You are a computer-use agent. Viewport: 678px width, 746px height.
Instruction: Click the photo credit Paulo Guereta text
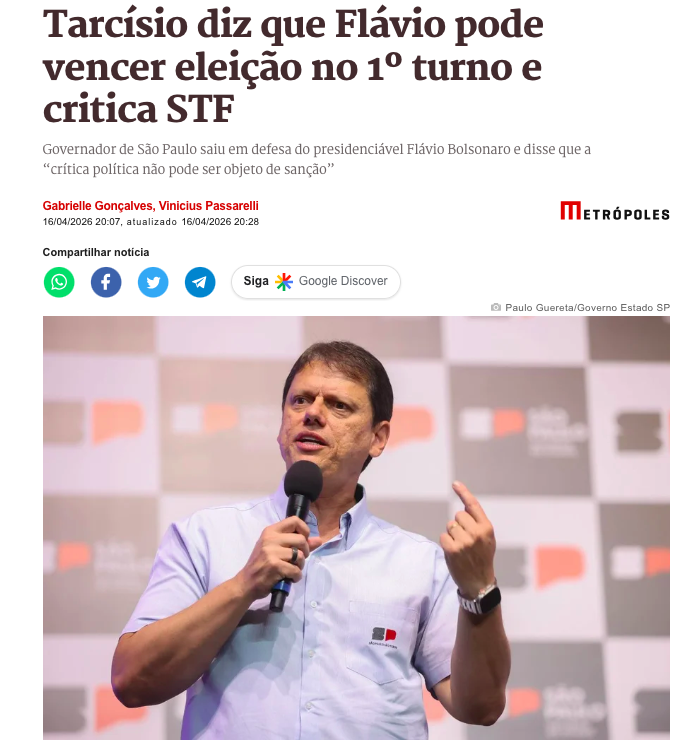click(x=588, y=308)
